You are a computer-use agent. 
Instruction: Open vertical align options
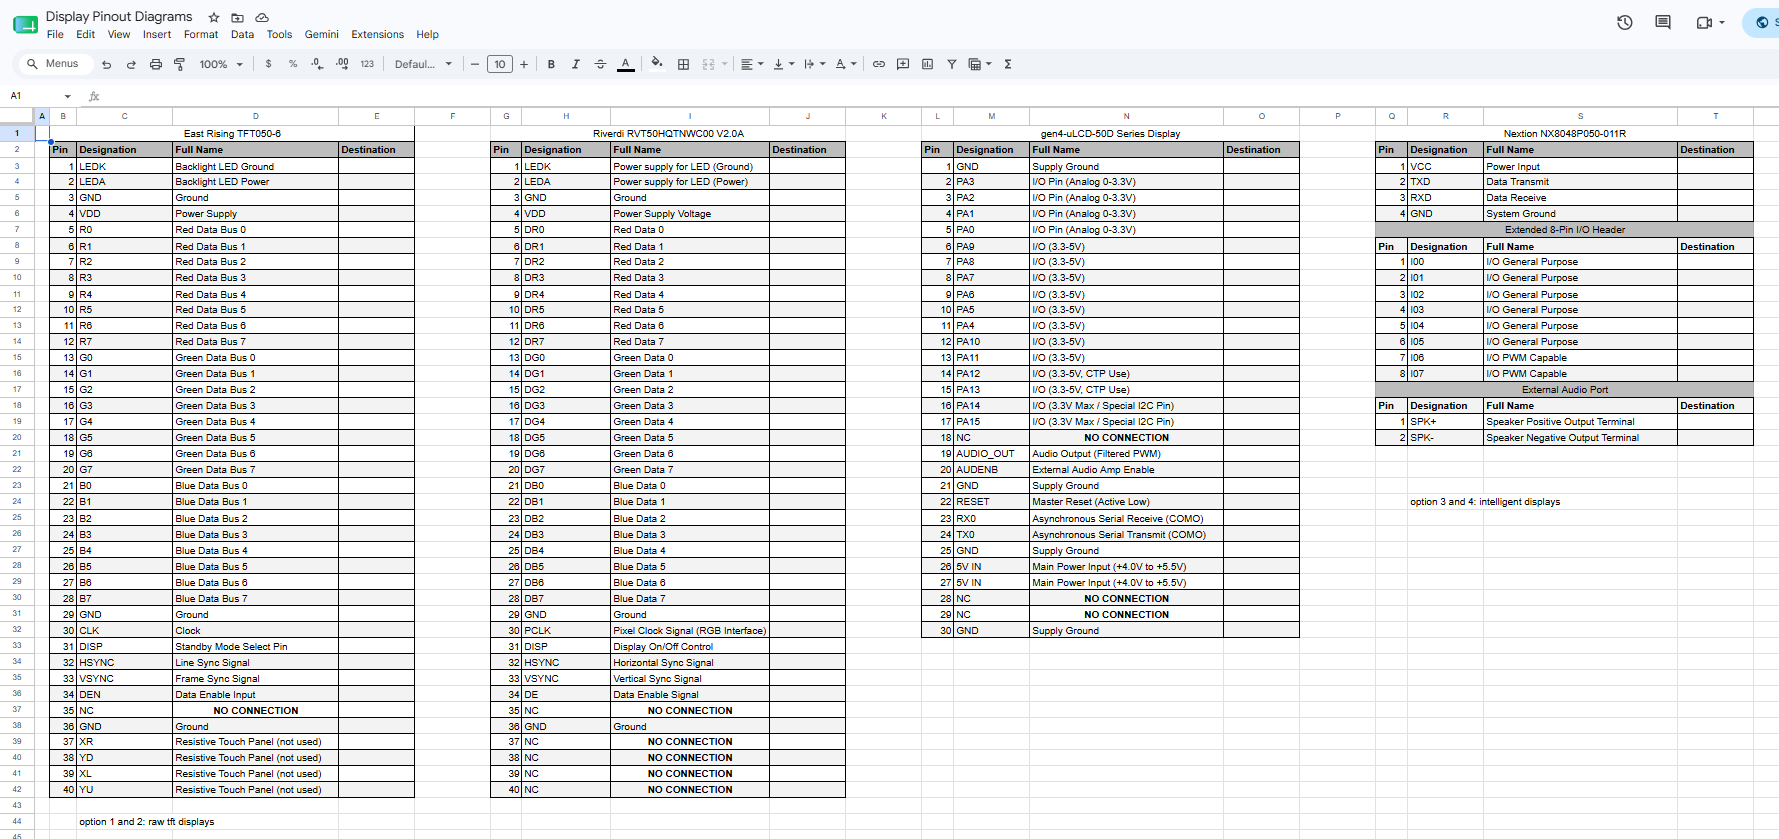783,64
